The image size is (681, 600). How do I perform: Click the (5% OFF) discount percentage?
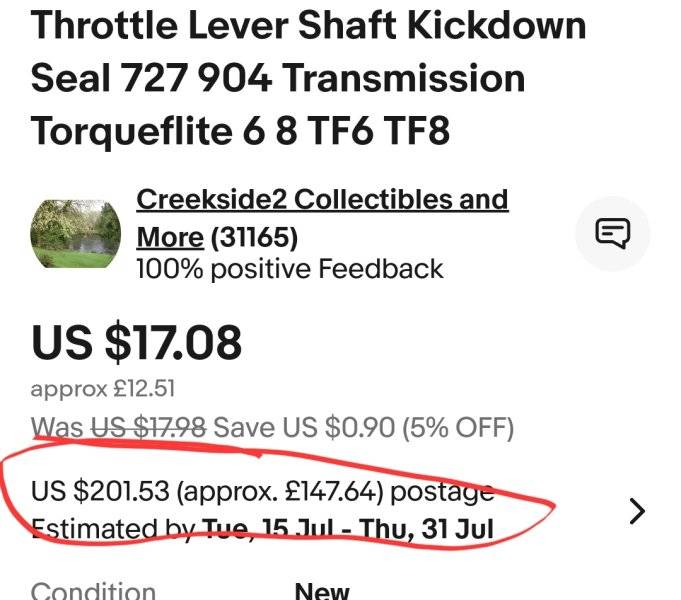click(x=457, y=428)
